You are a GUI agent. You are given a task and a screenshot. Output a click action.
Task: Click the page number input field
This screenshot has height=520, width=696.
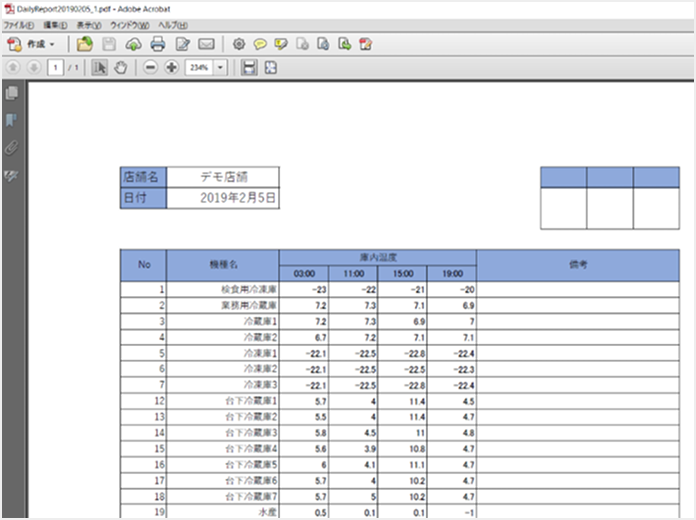click(55, 67)
